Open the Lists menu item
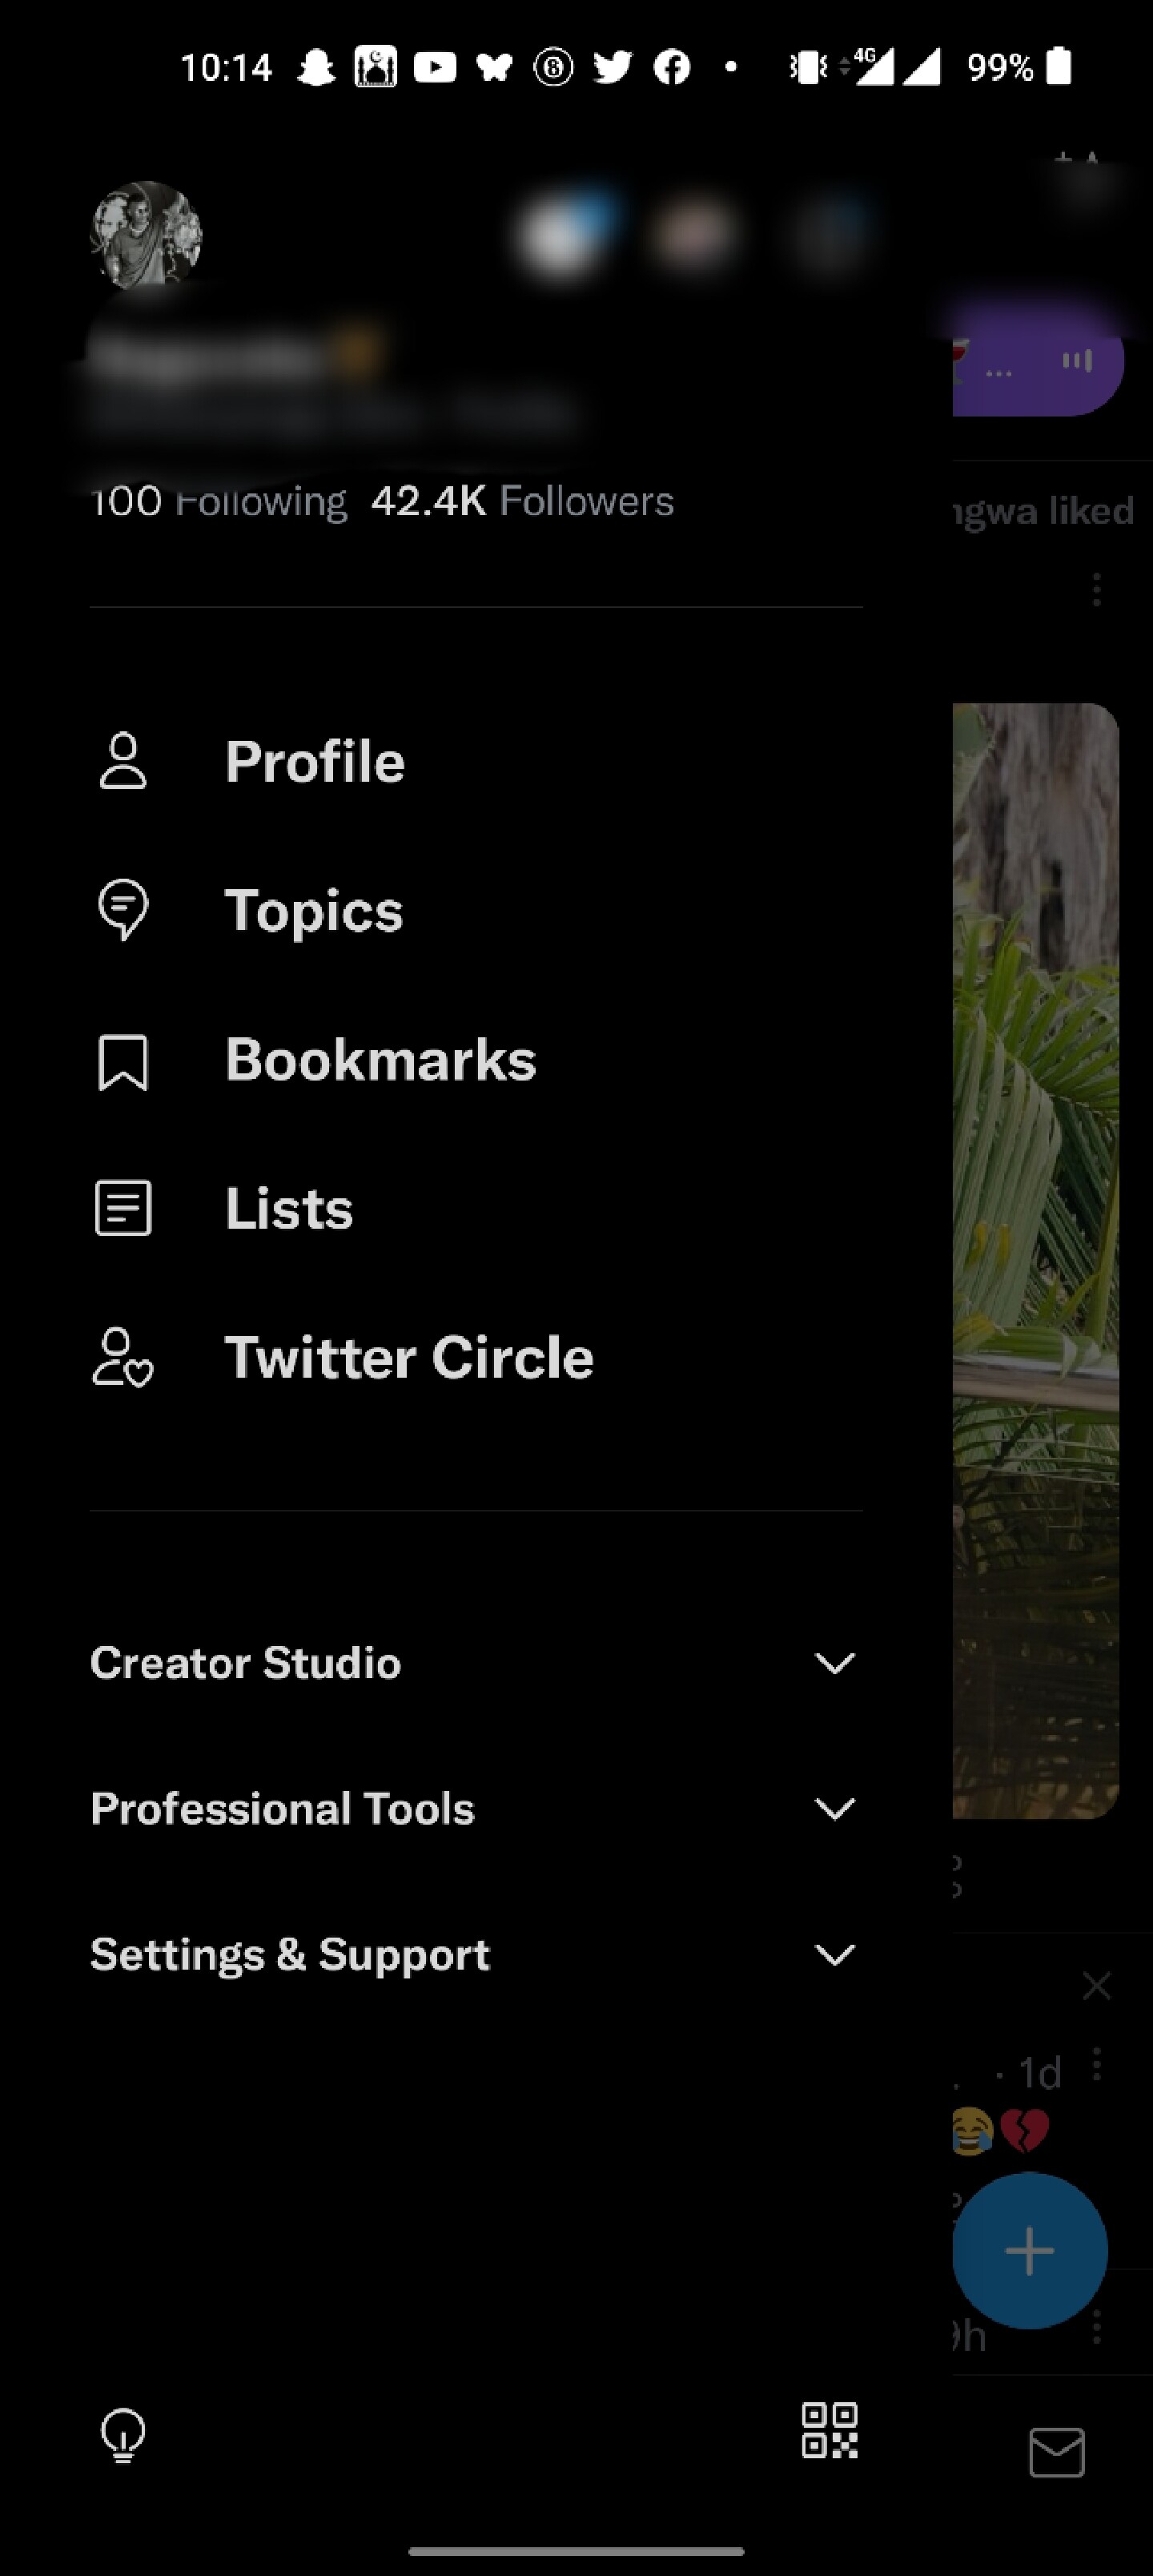 (476, 1208)
